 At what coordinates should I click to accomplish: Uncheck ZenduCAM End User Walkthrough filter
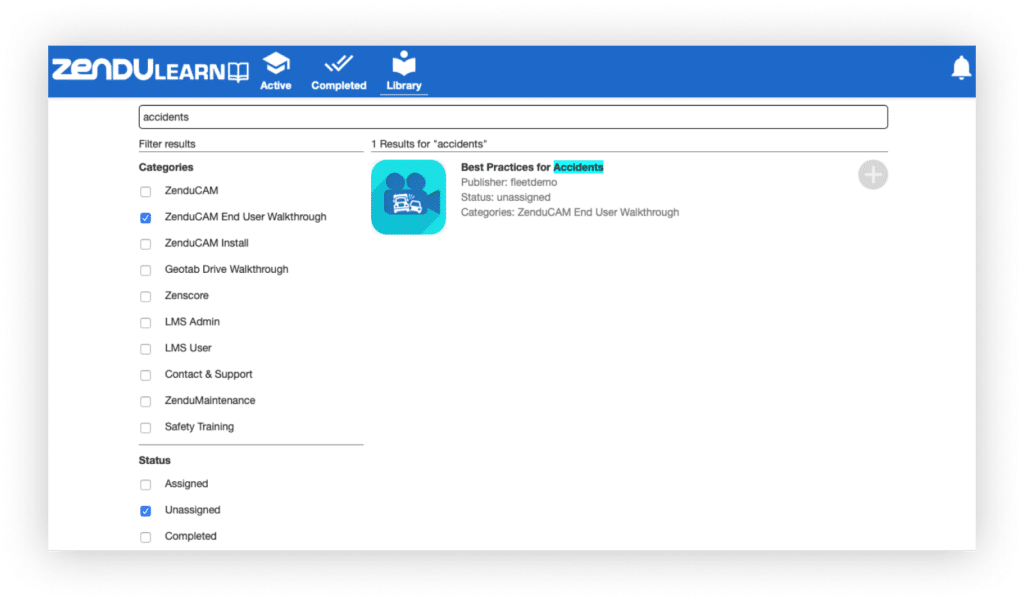click(146, 218)
